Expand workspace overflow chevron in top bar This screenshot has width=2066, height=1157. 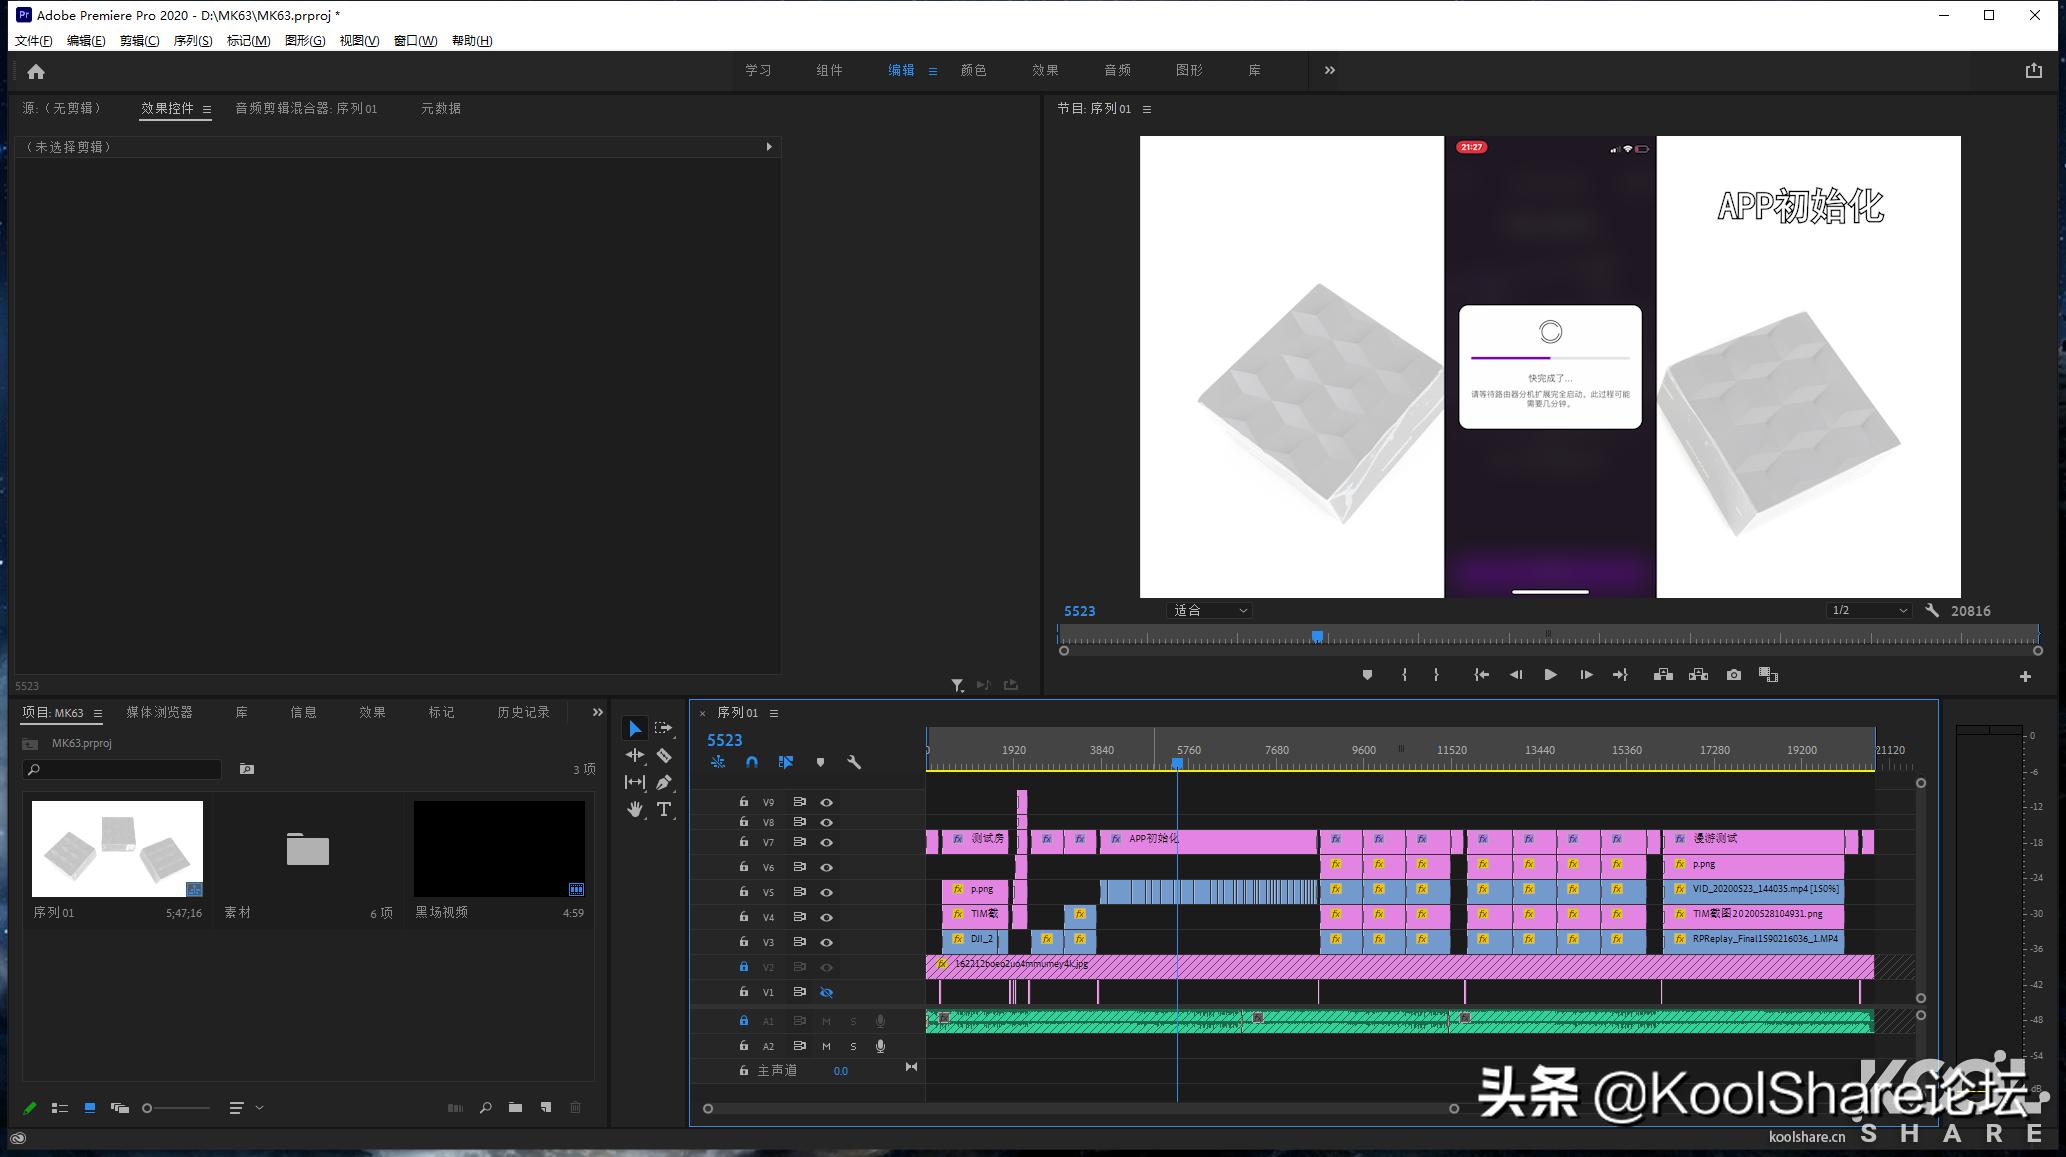[1329, 70]
